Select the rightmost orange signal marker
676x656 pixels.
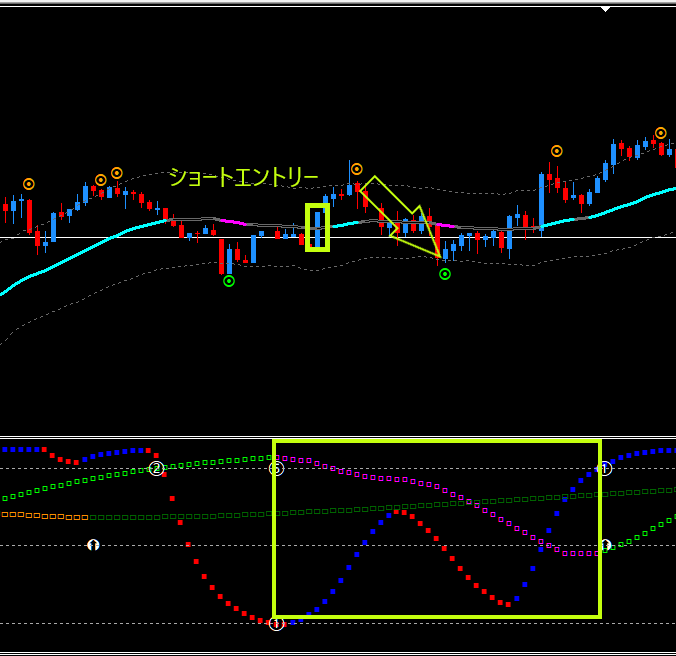coord(660,133)
